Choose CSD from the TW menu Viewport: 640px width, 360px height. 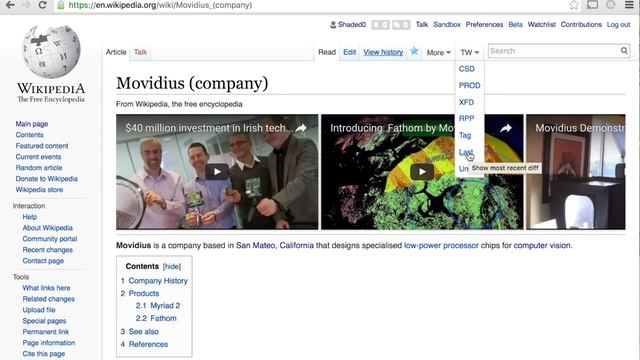pyautogui.click(x=467, y=69)
